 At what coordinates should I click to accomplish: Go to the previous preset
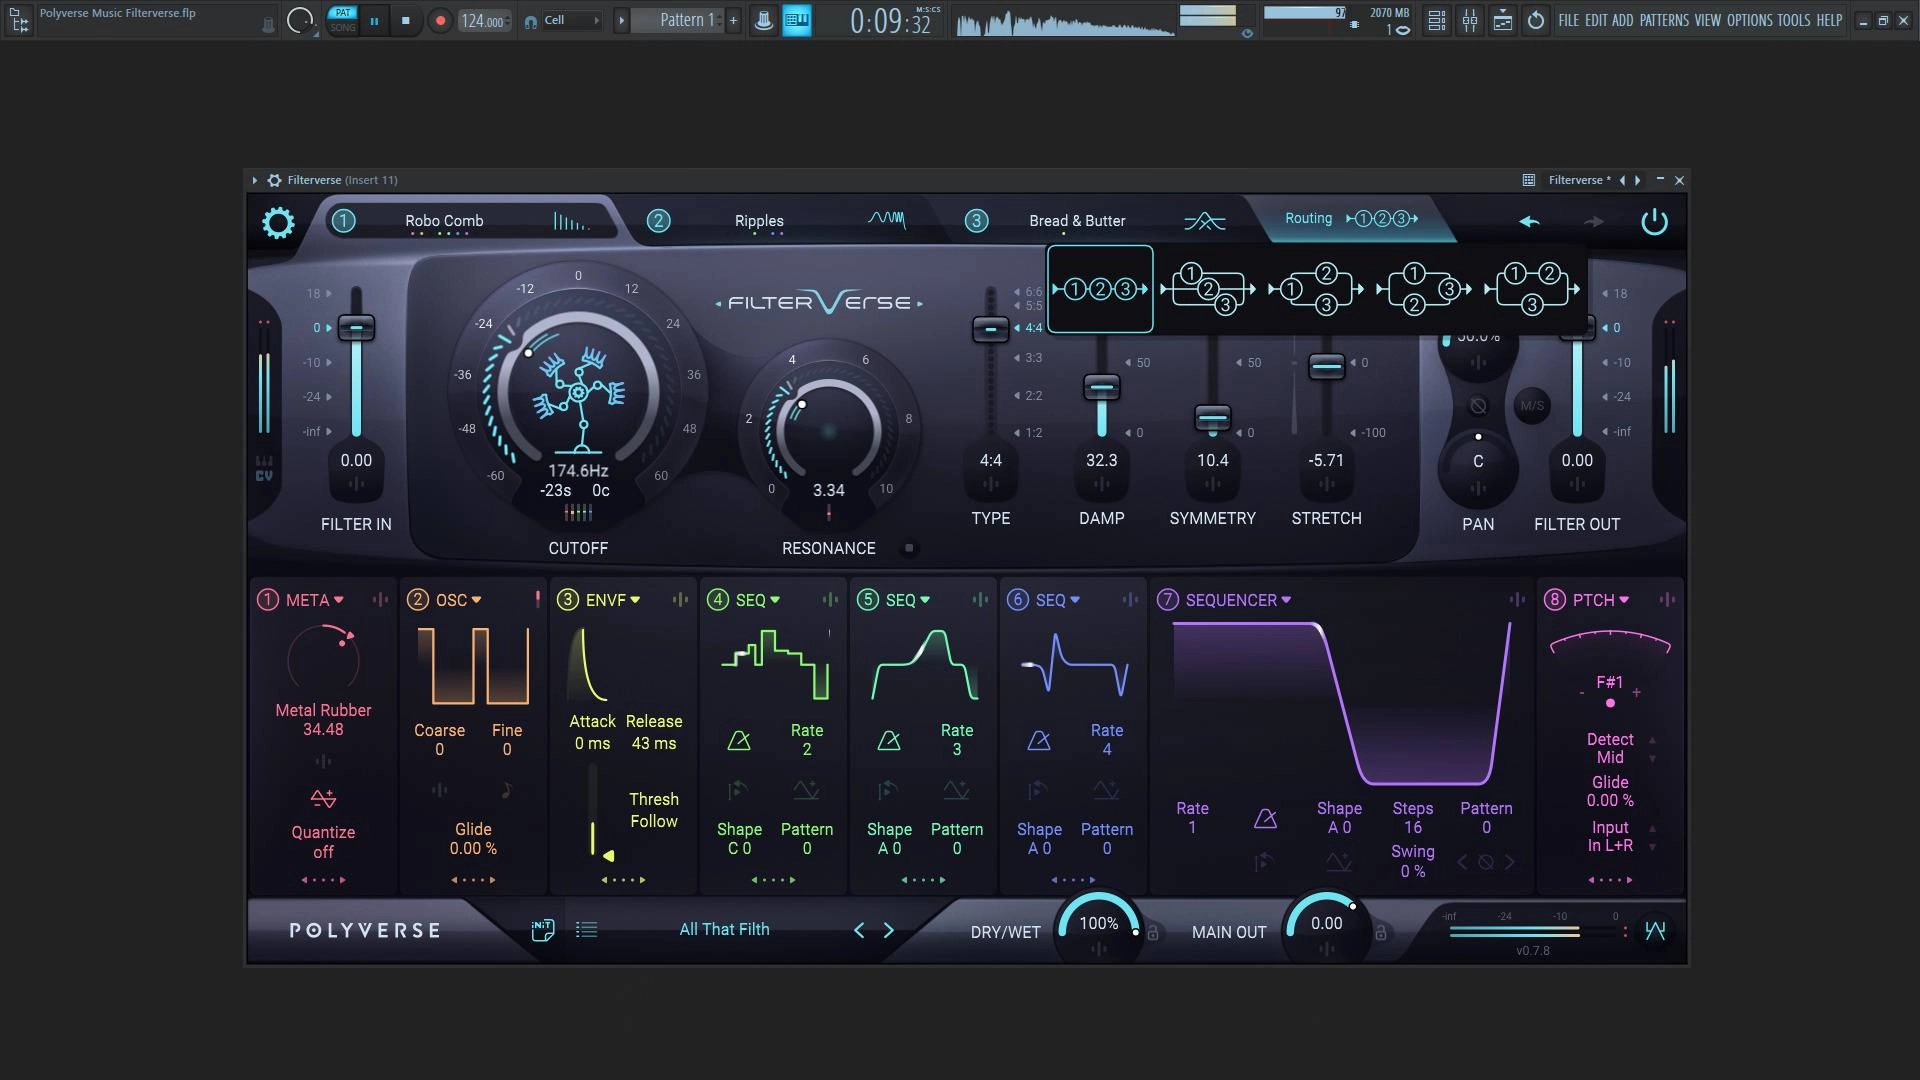[859, 930]
